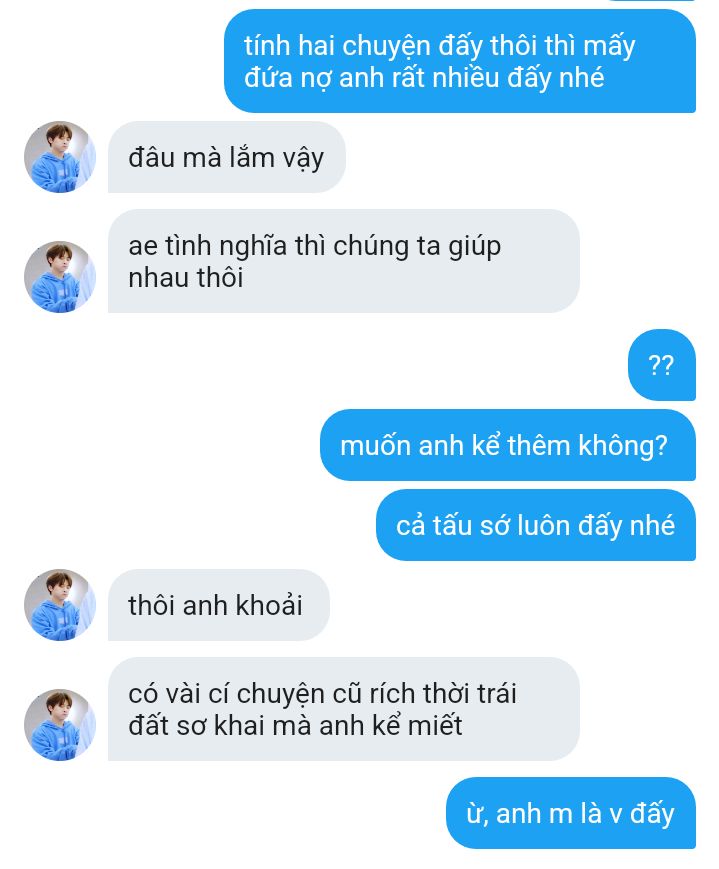This screenshot has width=719, height=869.
Task: Tap the 'ae tình nghĩa thì chúng ta' bubble
Action: (344, 261)
